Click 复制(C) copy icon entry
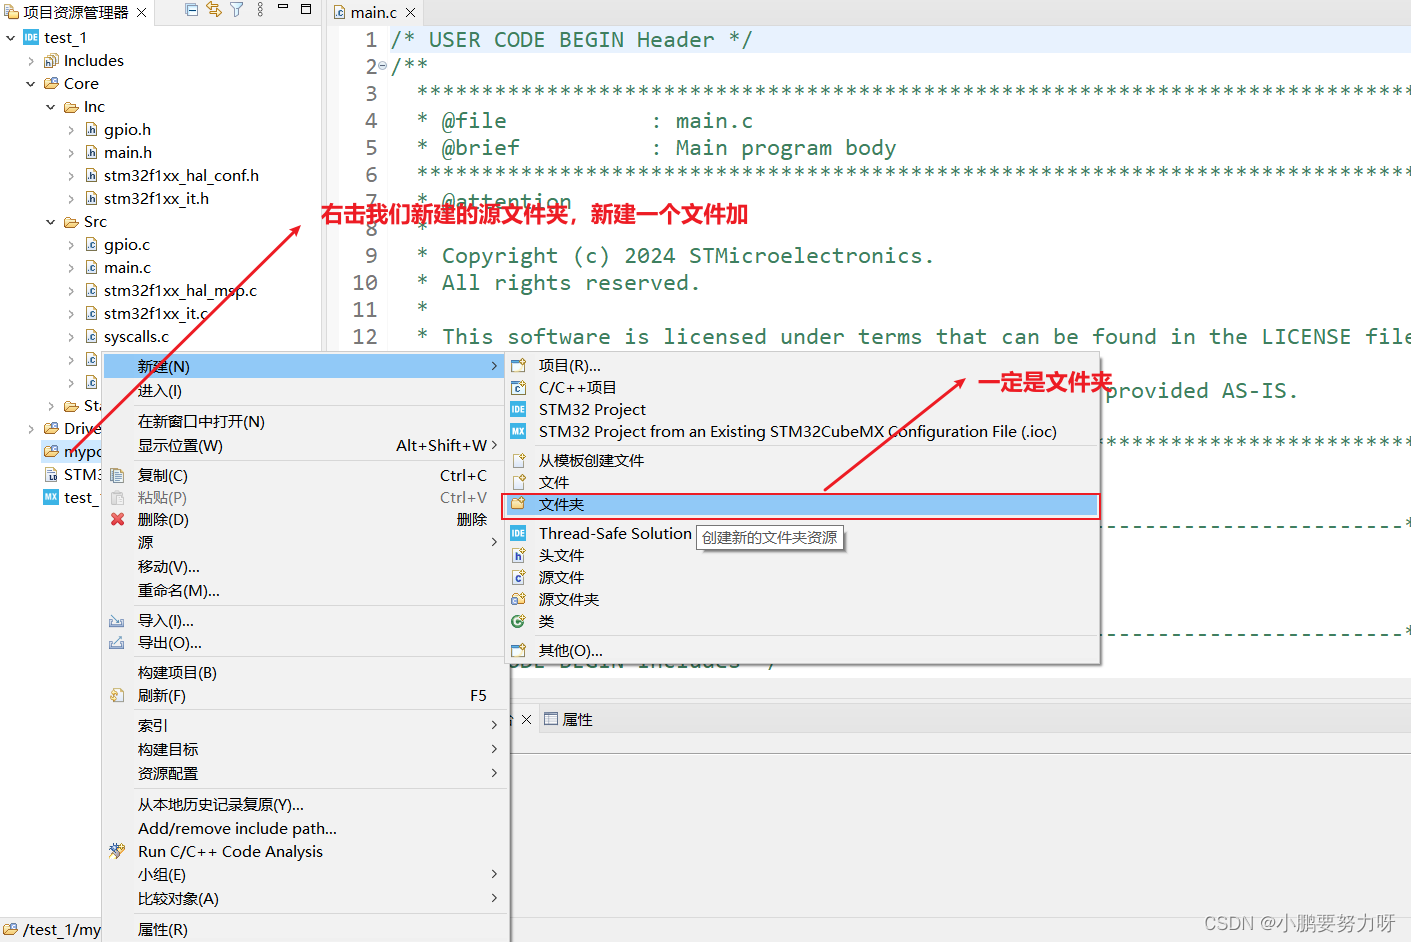1411x942 pixels. [117, 475]
